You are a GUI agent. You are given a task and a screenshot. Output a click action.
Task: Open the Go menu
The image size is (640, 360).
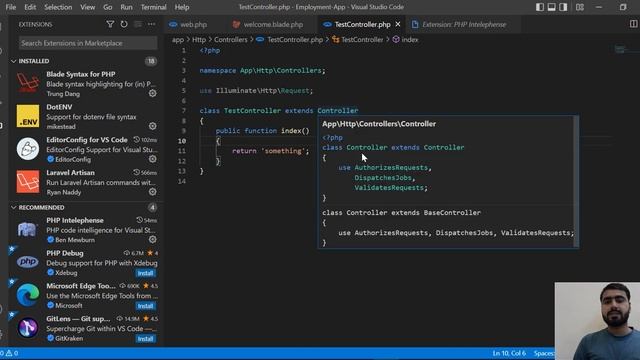107,7
